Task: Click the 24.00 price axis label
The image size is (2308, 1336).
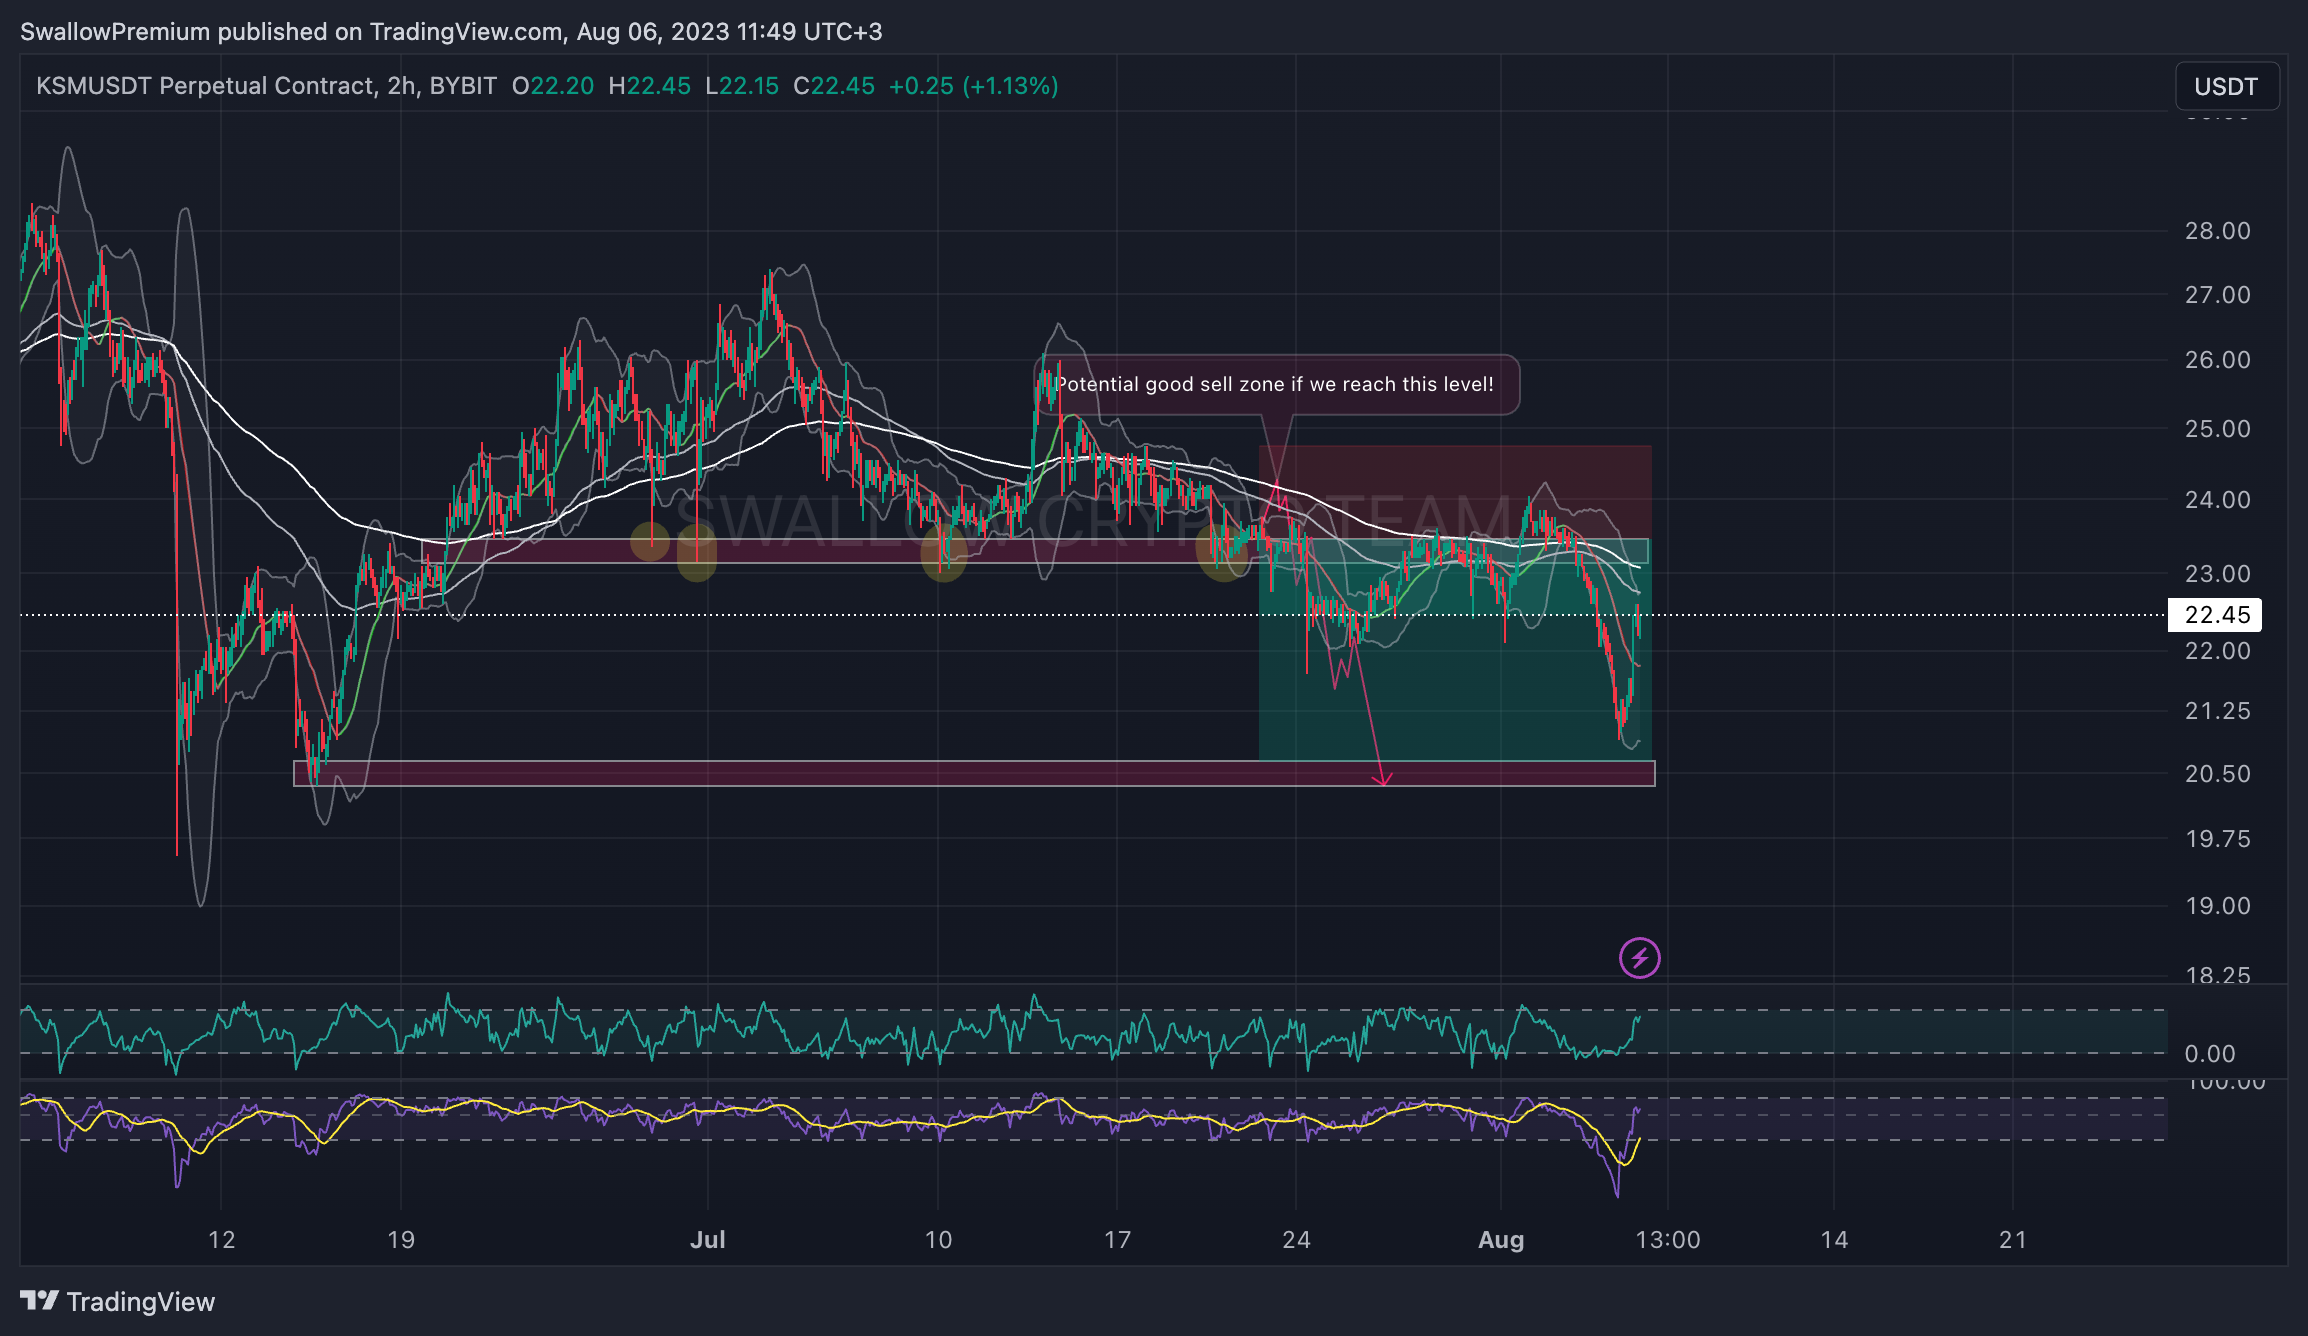Action: [2217, 499]
